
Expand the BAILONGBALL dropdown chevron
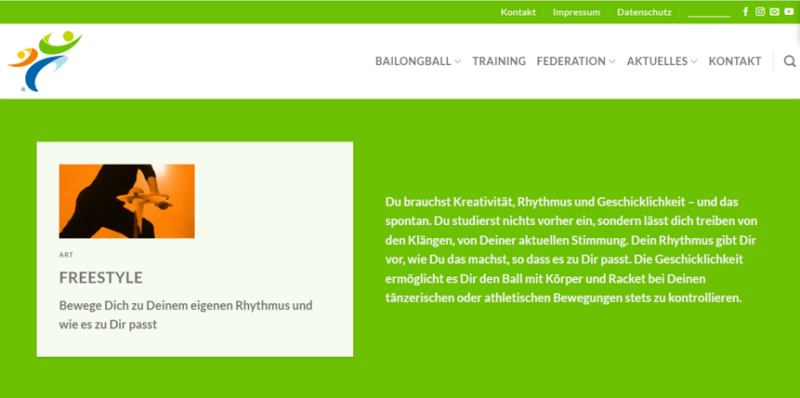click(x=457, y=62)
